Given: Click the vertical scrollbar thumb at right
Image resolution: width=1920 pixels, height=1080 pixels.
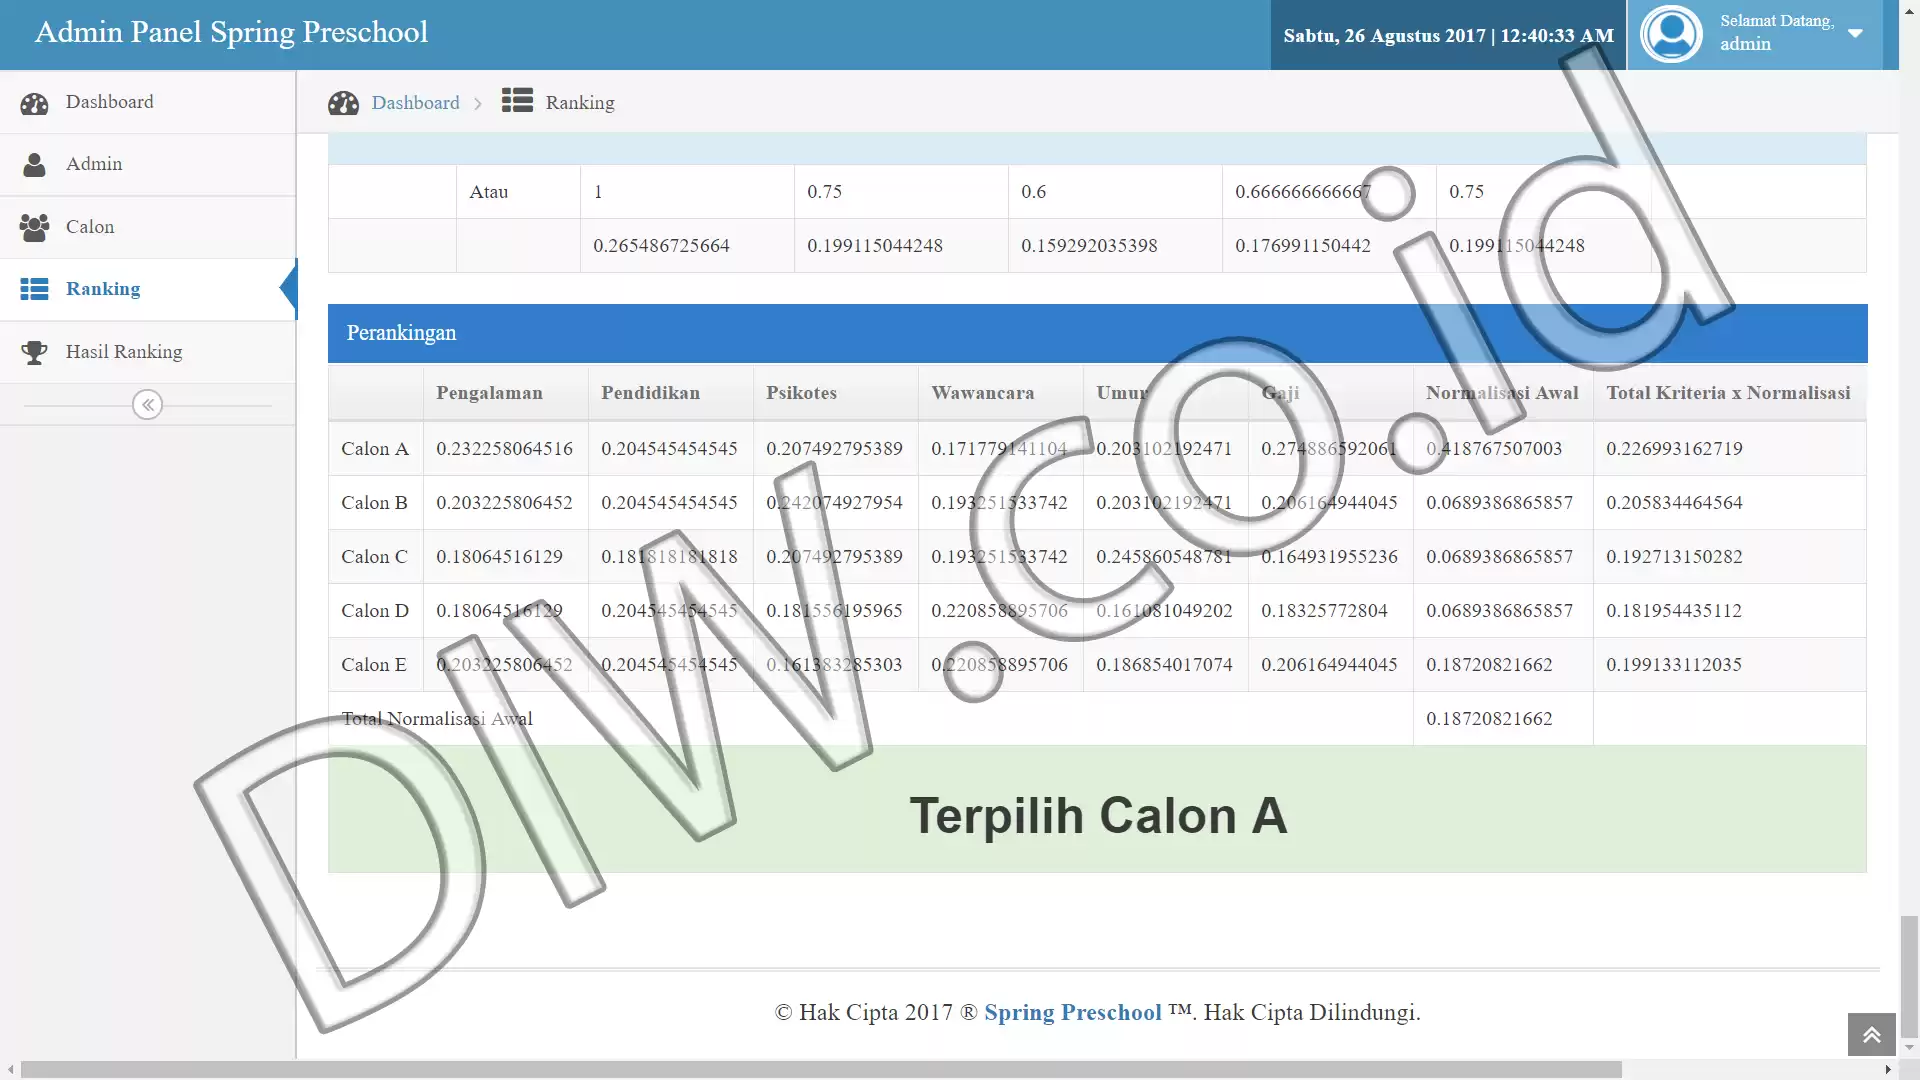Looking at the screenshot, I should point(1909,977).
